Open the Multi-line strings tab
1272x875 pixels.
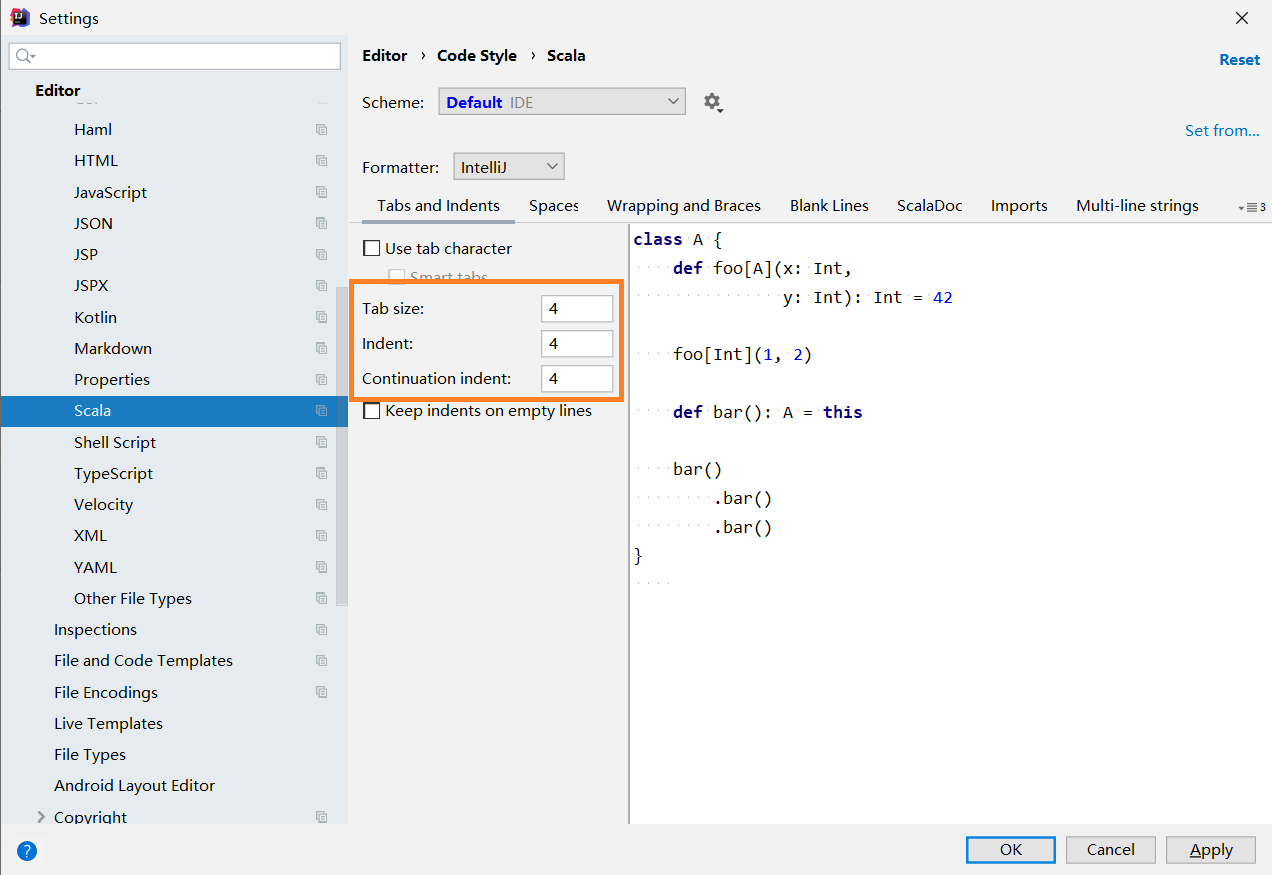1137,205
